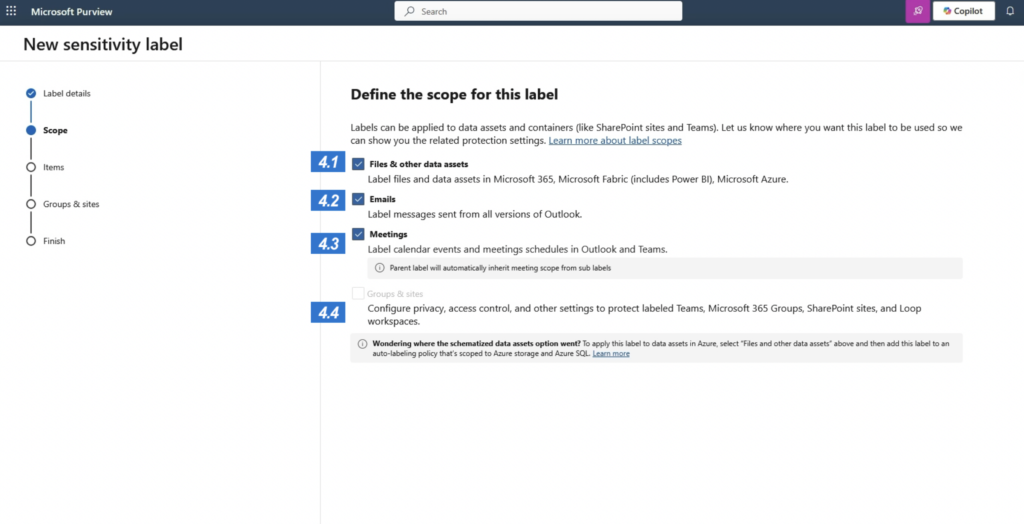Open Learn more about label scopes link
This screenshot has width=1024, height=524.
click(615, 140)
